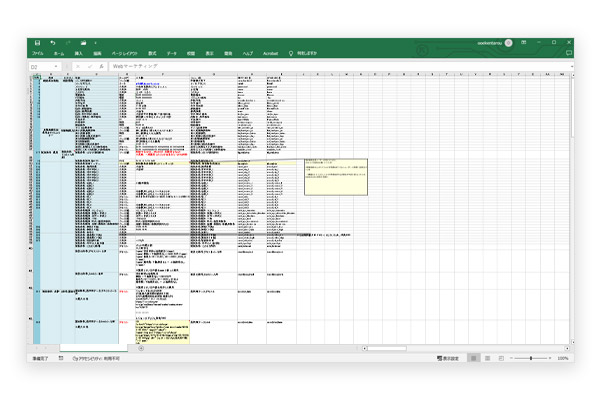The width and height of the screenshot is (600, 400).
Task: Add a new sheet with the plus icon
Action: 141,348
